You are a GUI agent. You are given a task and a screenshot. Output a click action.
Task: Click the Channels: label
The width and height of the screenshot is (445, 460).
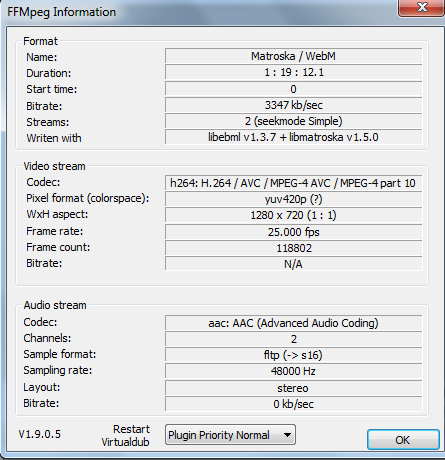tap(47, 338)
